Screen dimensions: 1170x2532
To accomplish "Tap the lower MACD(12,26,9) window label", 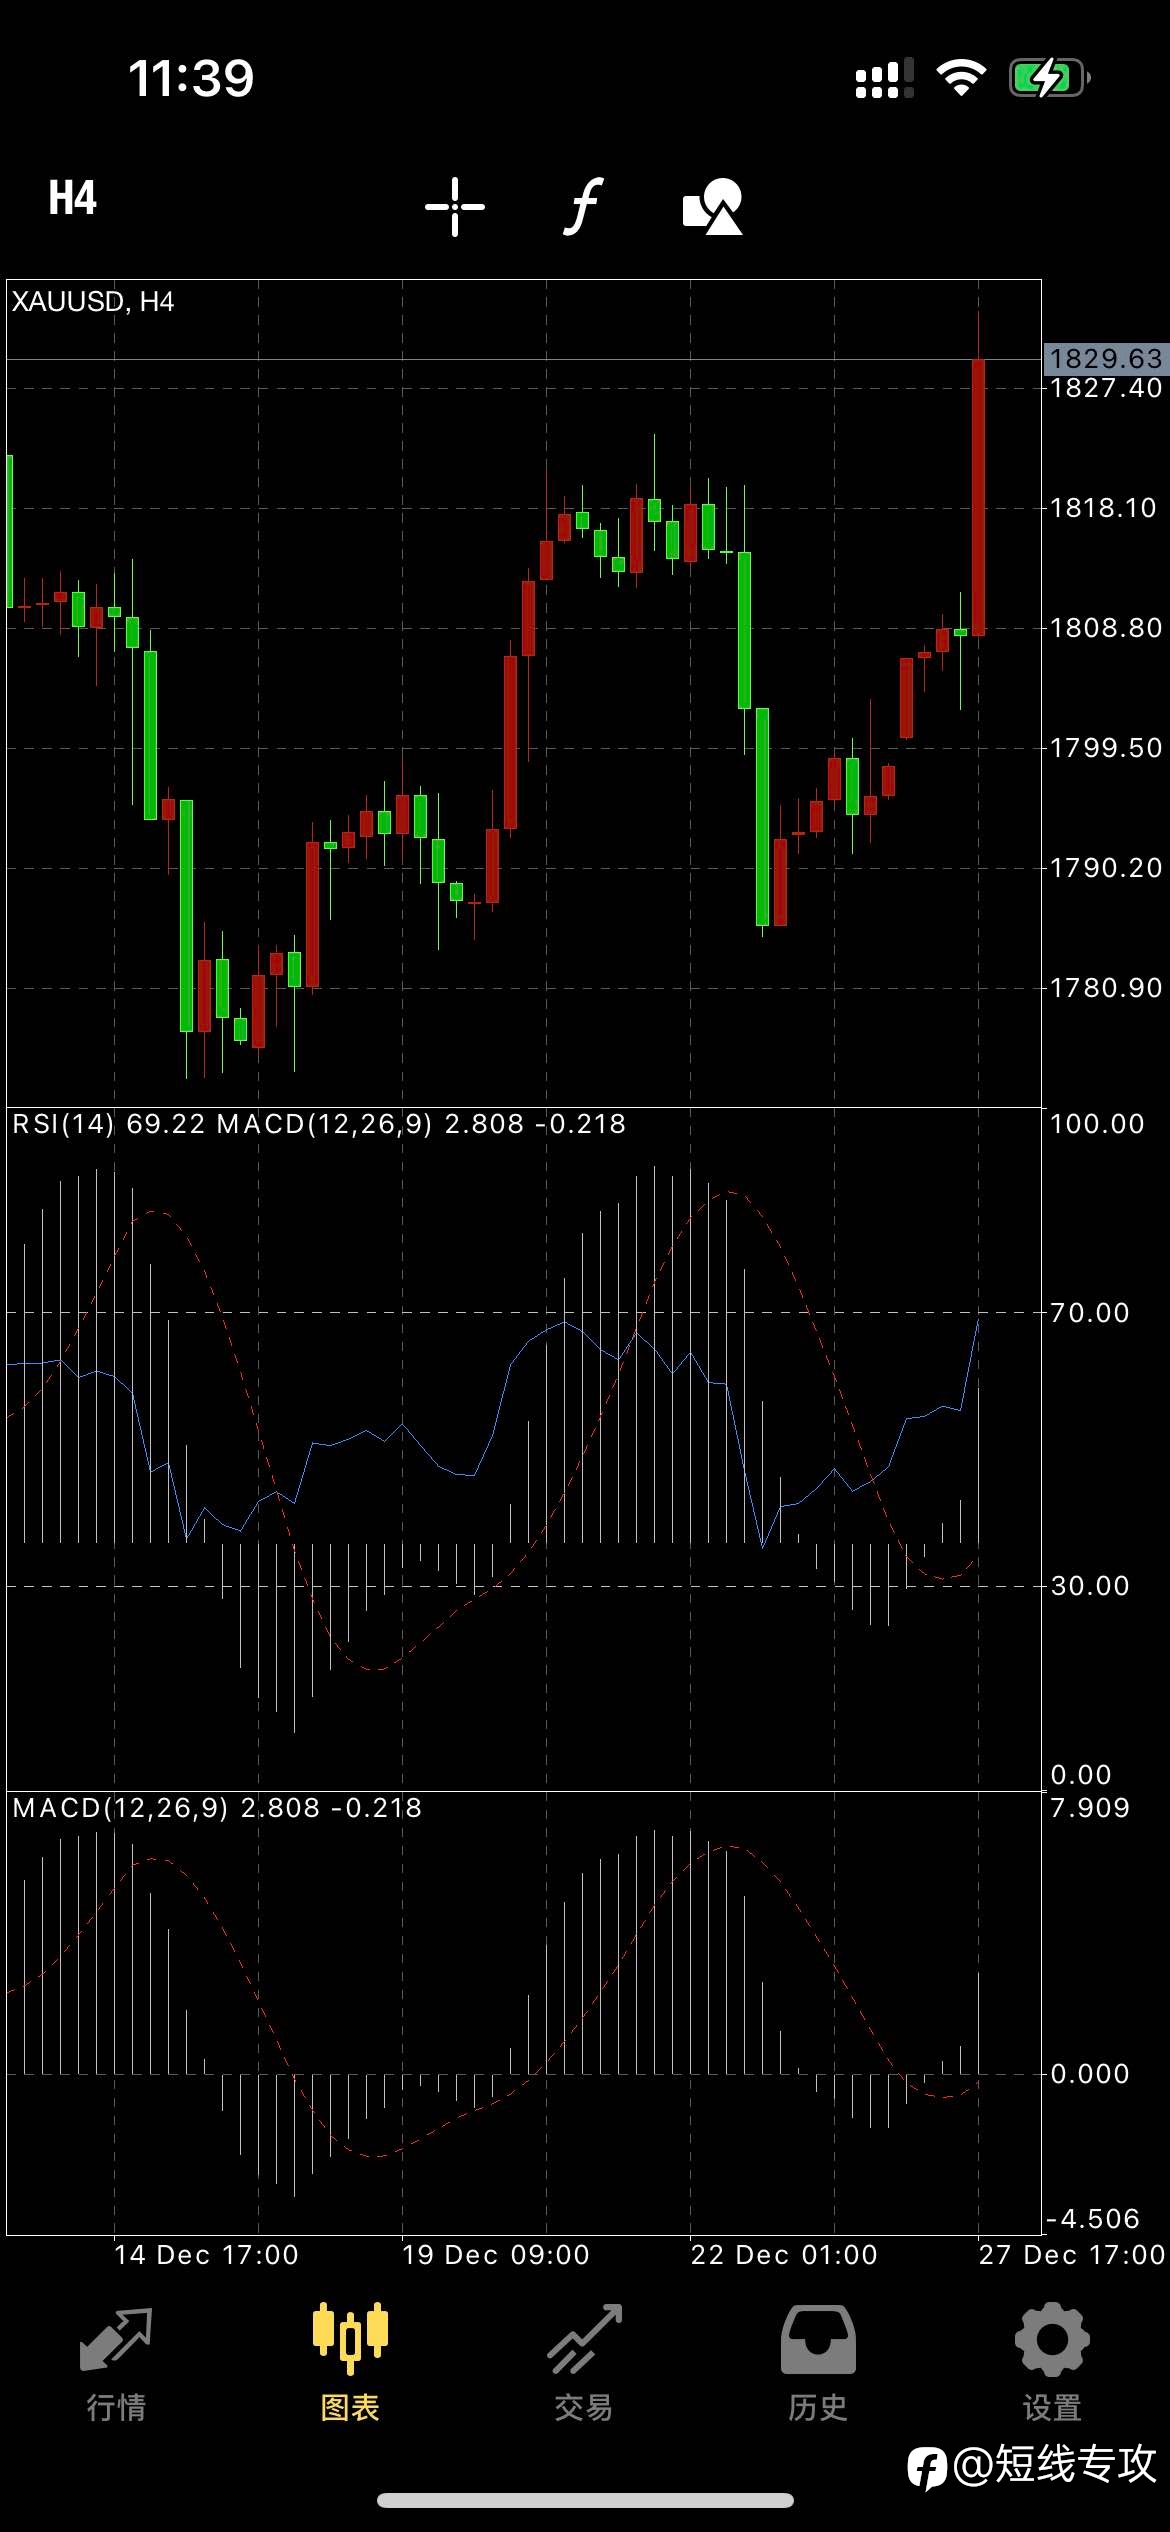I will (217, 1808).
